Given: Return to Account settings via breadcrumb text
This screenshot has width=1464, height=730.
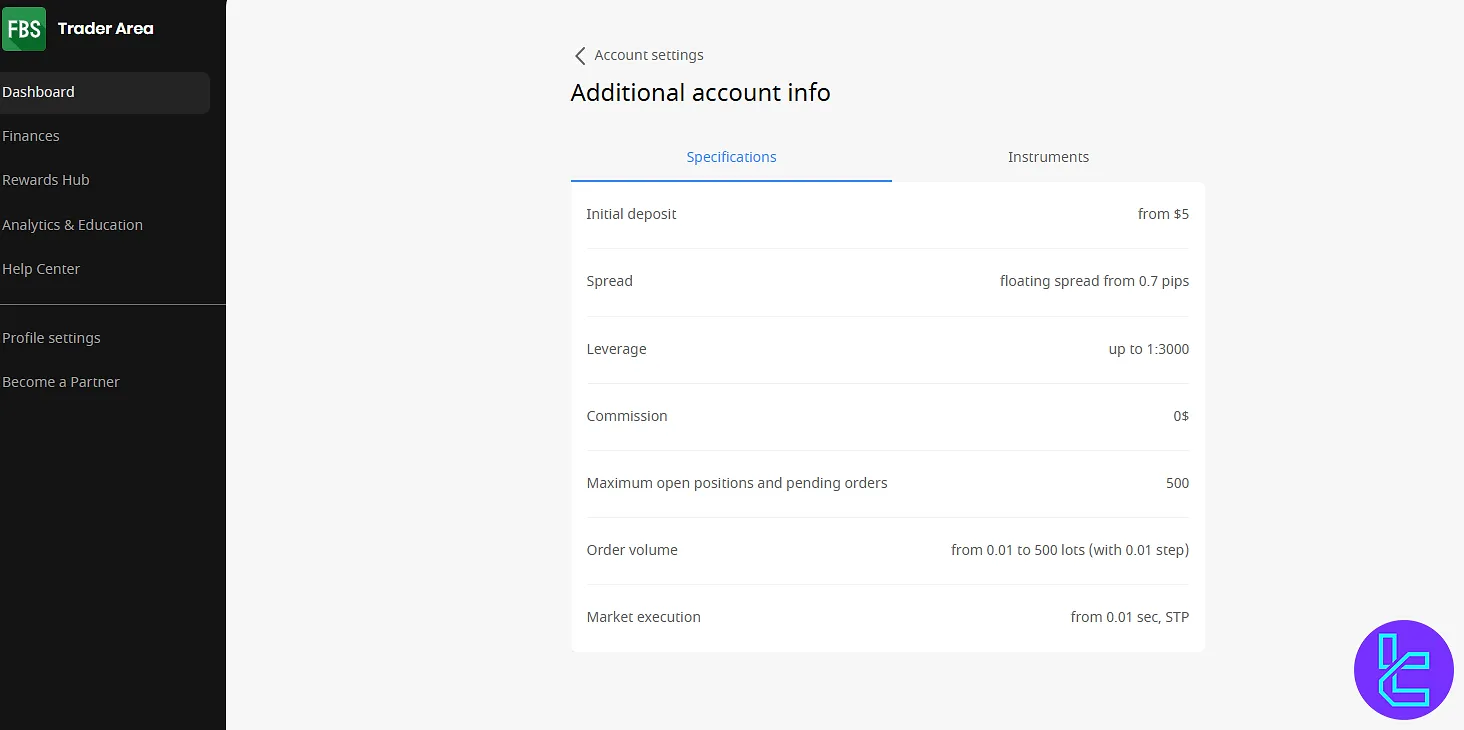Looking at the screenshot, I should pos(648,55).
